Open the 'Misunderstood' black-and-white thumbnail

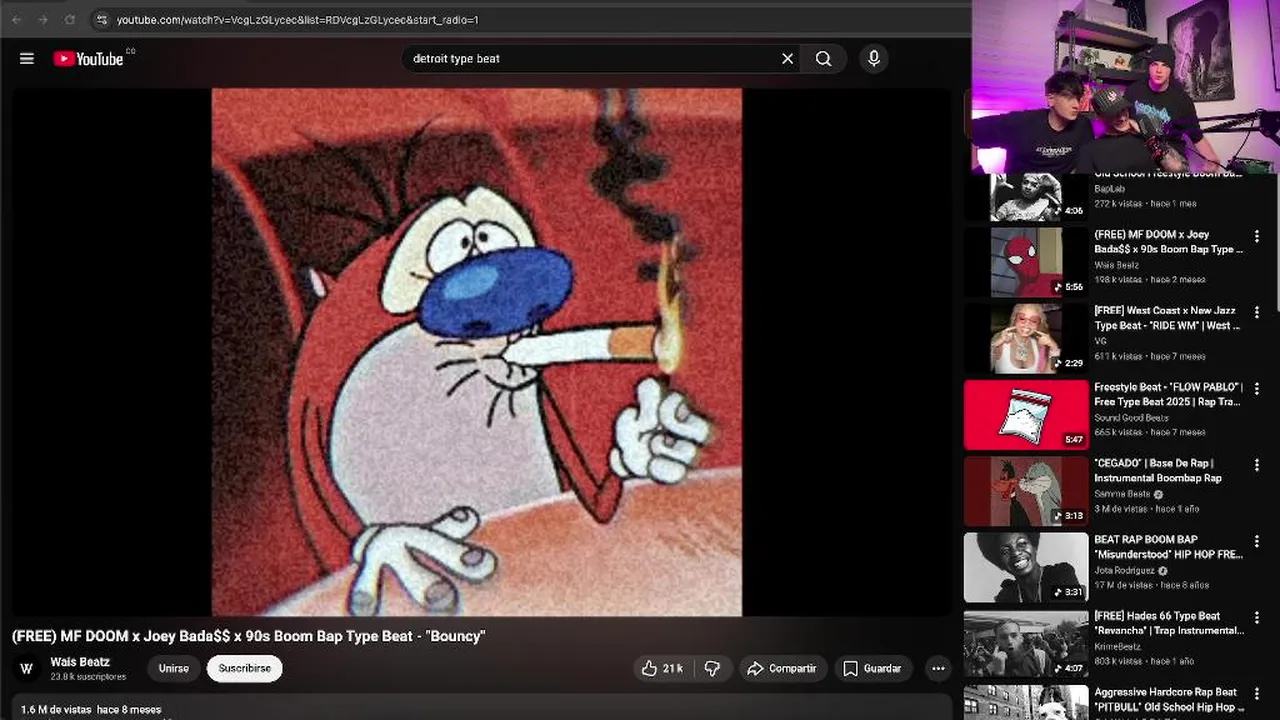[x=1026, y=567]
